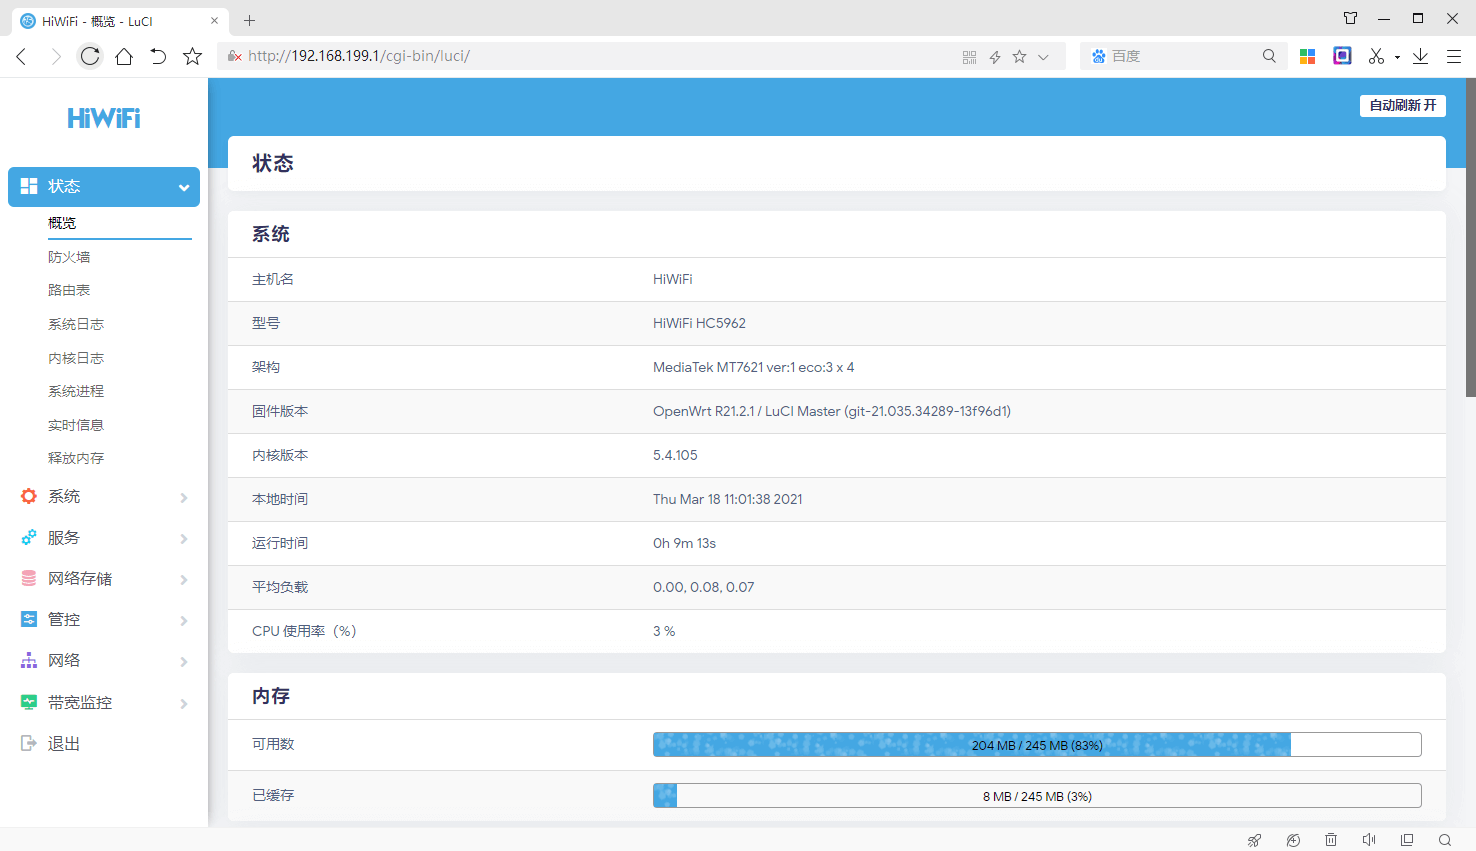The height and width of the screenshot is (851, 1476).
Task: Click the 带宽监控 monitor icon
Action: point(29,702)
